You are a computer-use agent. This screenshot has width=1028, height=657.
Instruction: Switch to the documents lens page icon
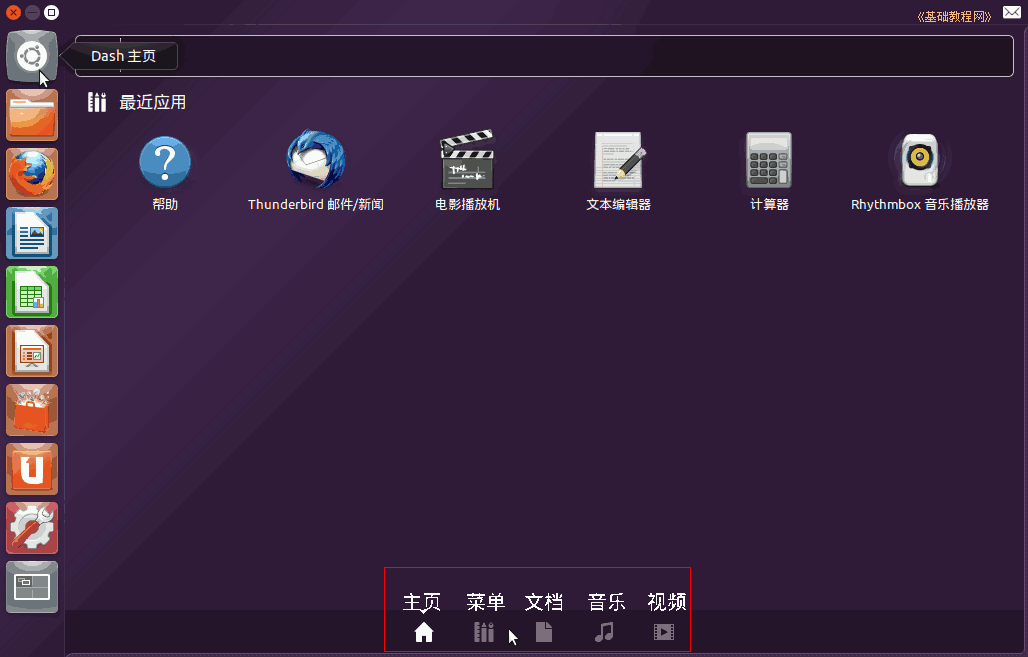pyautogui.click(x=544, y=632)
